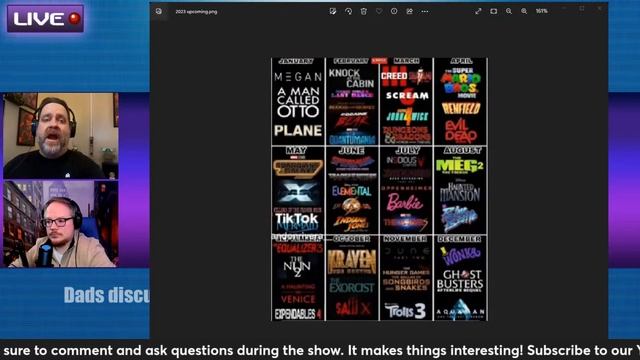Click THE NUN 2 title
Image resolution: width=640 pixels, height=360 pixels.
point(298,267)
